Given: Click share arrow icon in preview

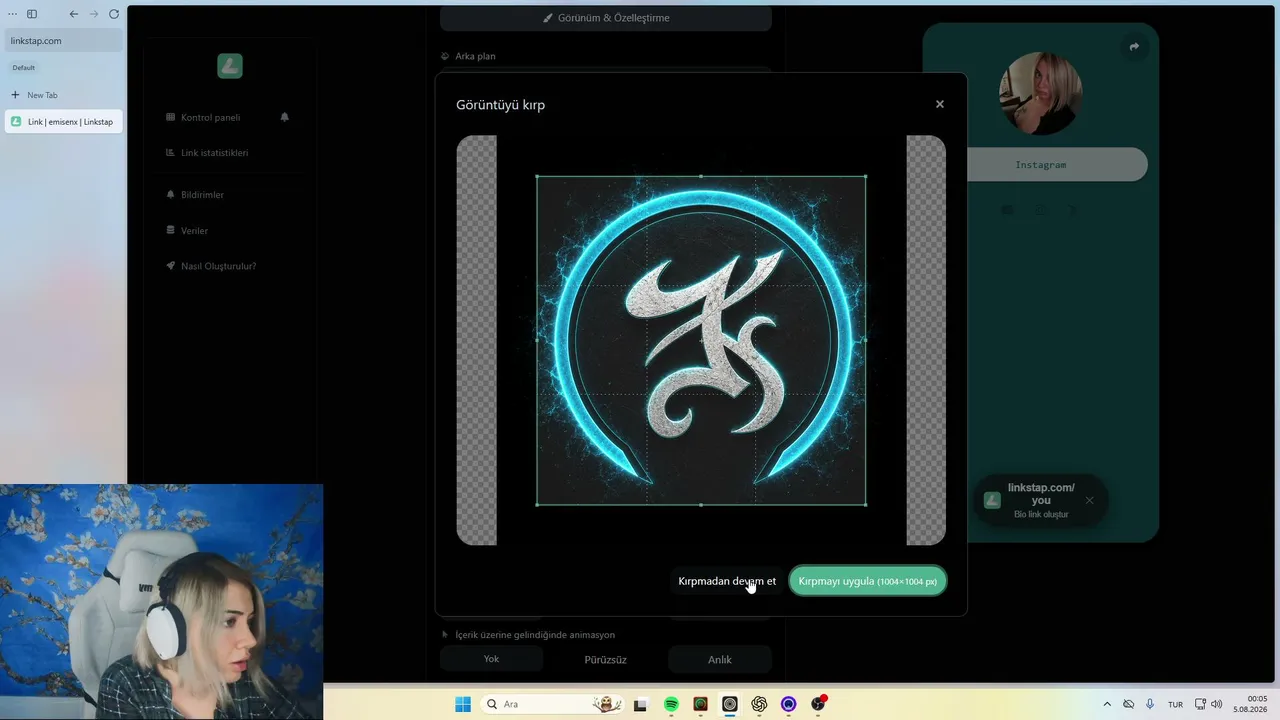Looking at the screenshot, I should (x=1134, y=47).
